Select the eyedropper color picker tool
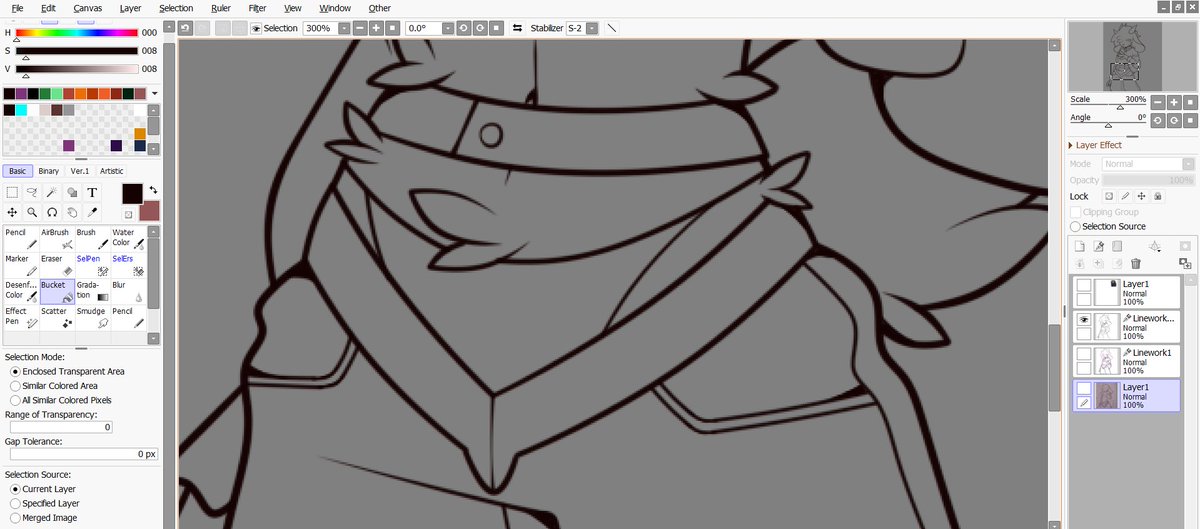This screenshot has height=529, width=1200. 92,212
